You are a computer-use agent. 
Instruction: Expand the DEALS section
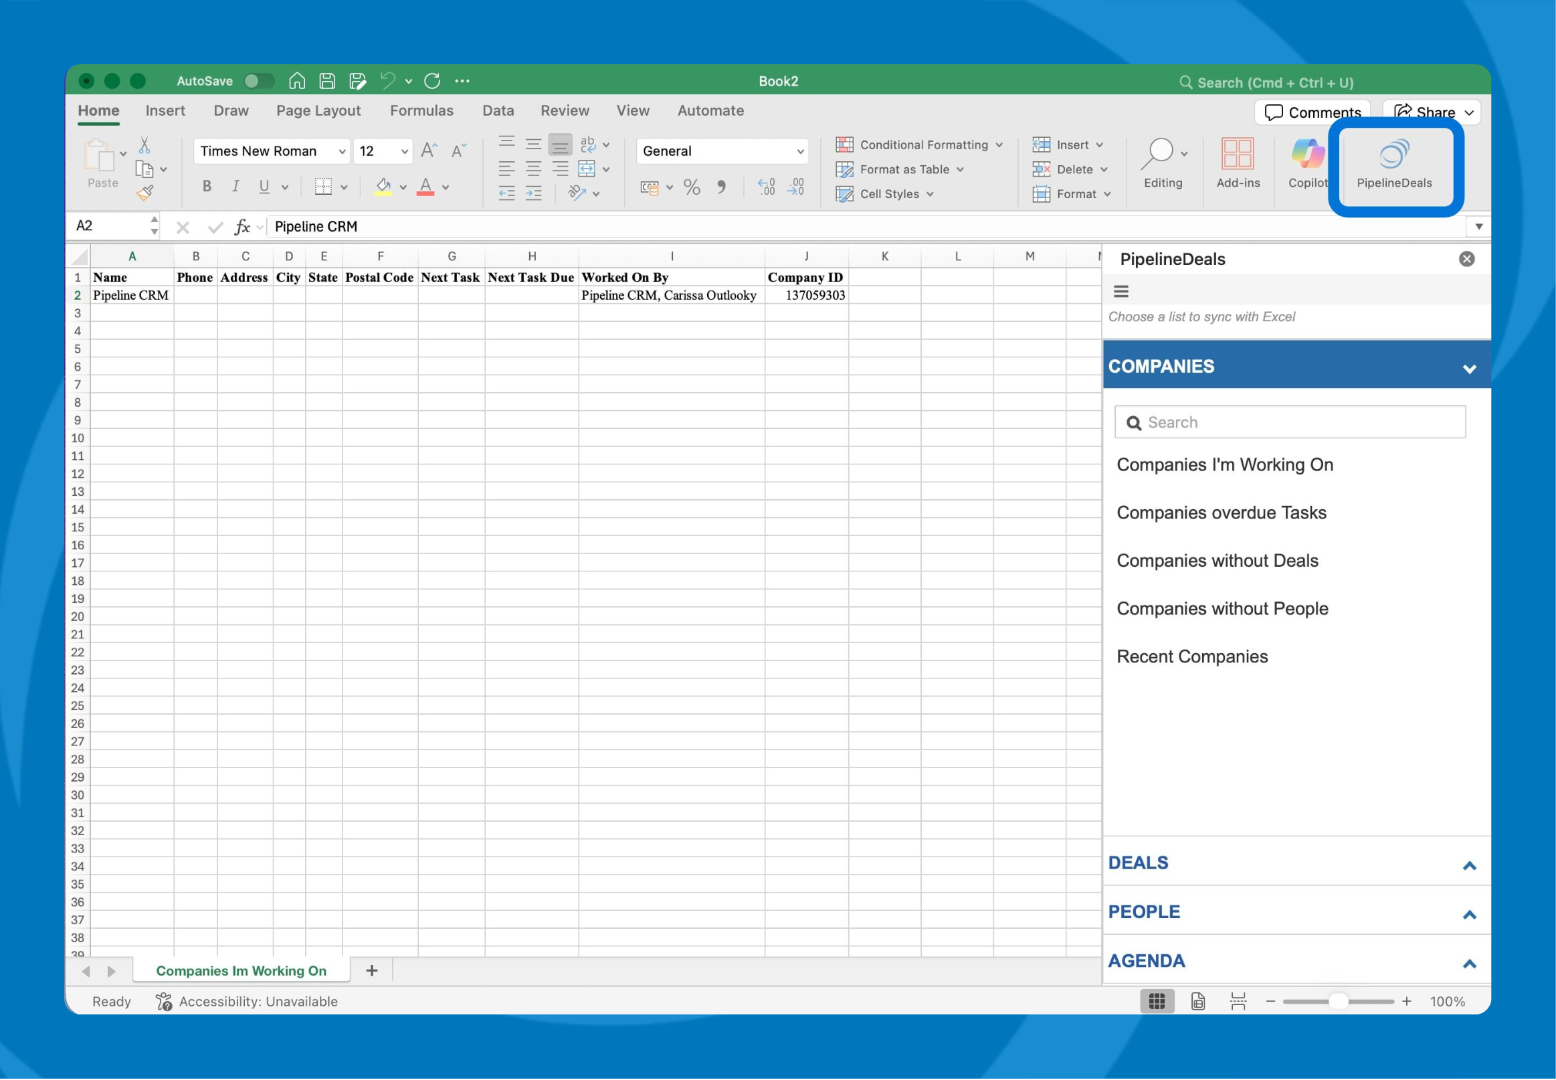pos(1296,863)
